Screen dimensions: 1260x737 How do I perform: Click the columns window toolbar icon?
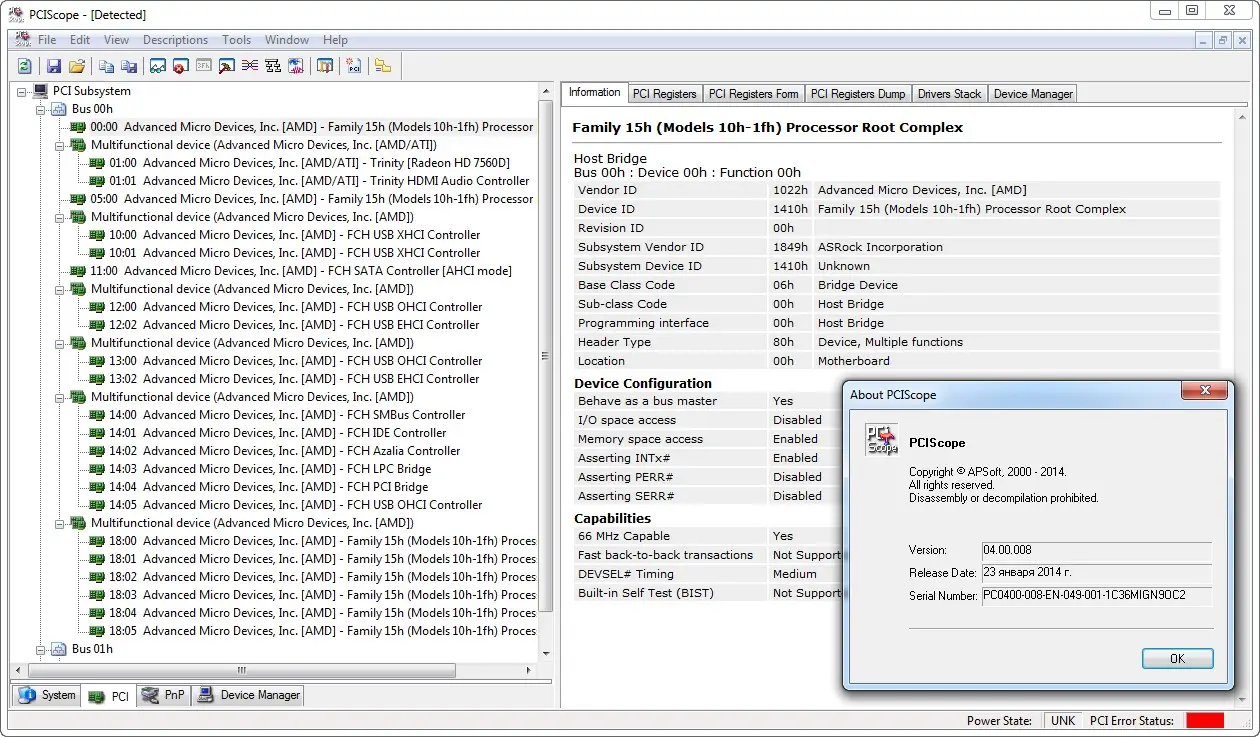click(x=325, y=66)
